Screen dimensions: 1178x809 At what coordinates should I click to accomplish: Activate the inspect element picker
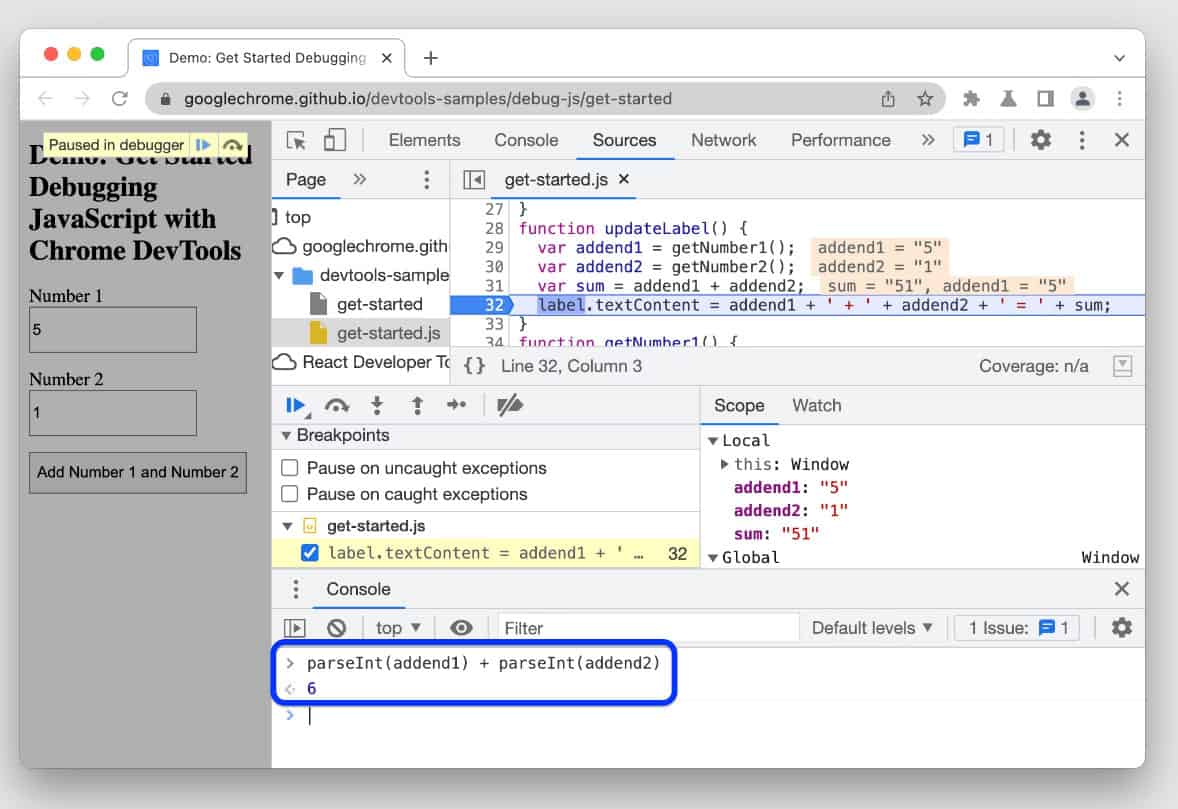click(296, 140)
